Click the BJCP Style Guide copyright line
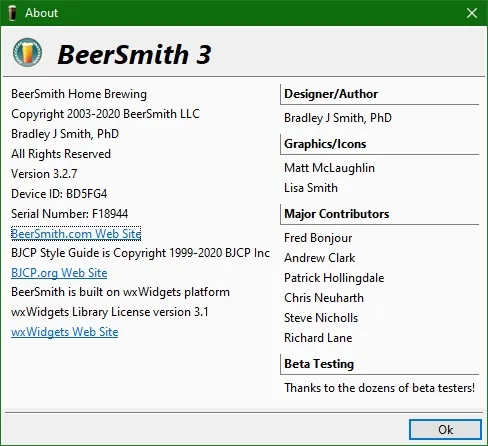 [140, 253]
